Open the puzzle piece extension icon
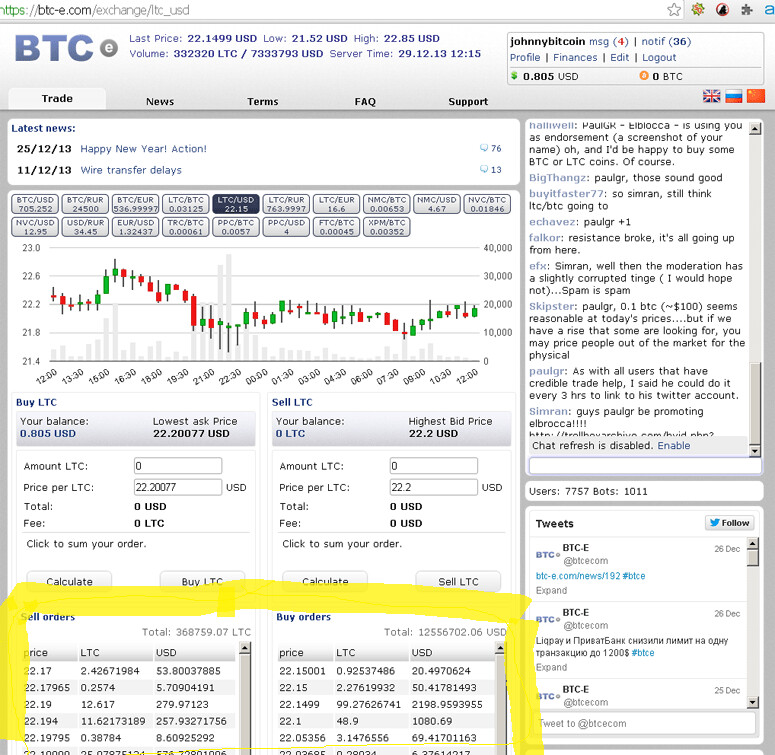The image size is (775, 755). [x=746, y=9]
